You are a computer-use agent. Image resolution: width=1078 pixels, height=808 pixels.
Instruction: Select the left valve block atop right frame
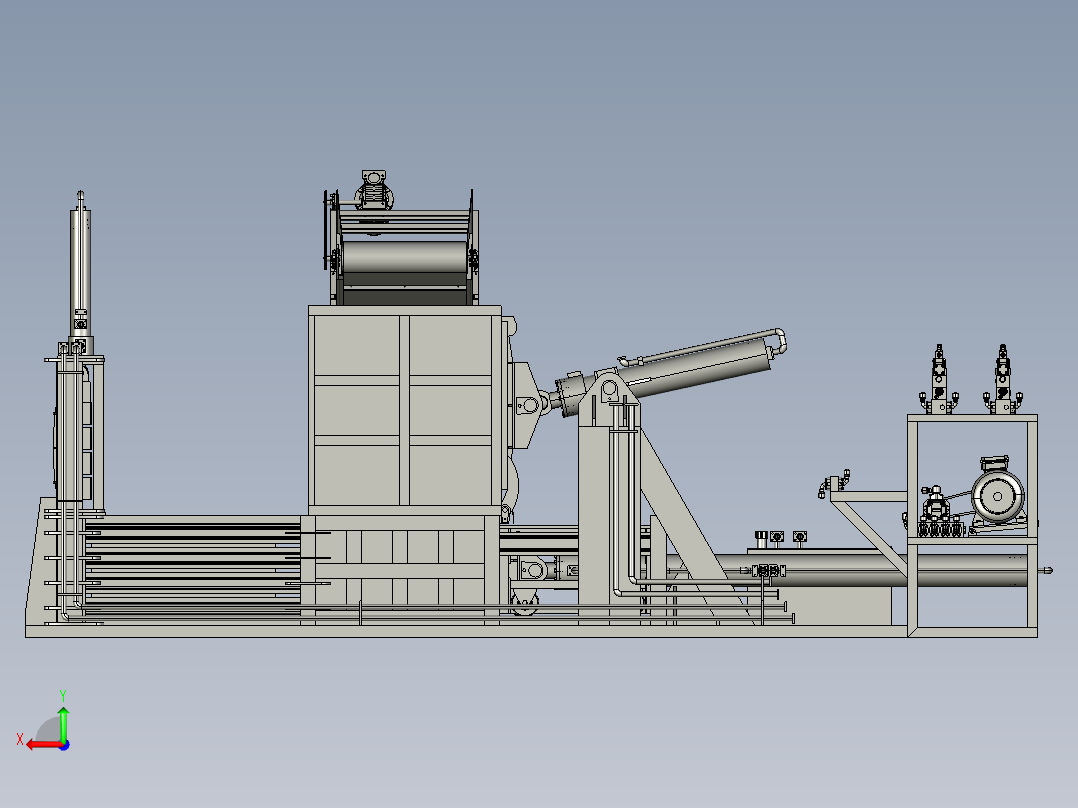pos(938,380)
